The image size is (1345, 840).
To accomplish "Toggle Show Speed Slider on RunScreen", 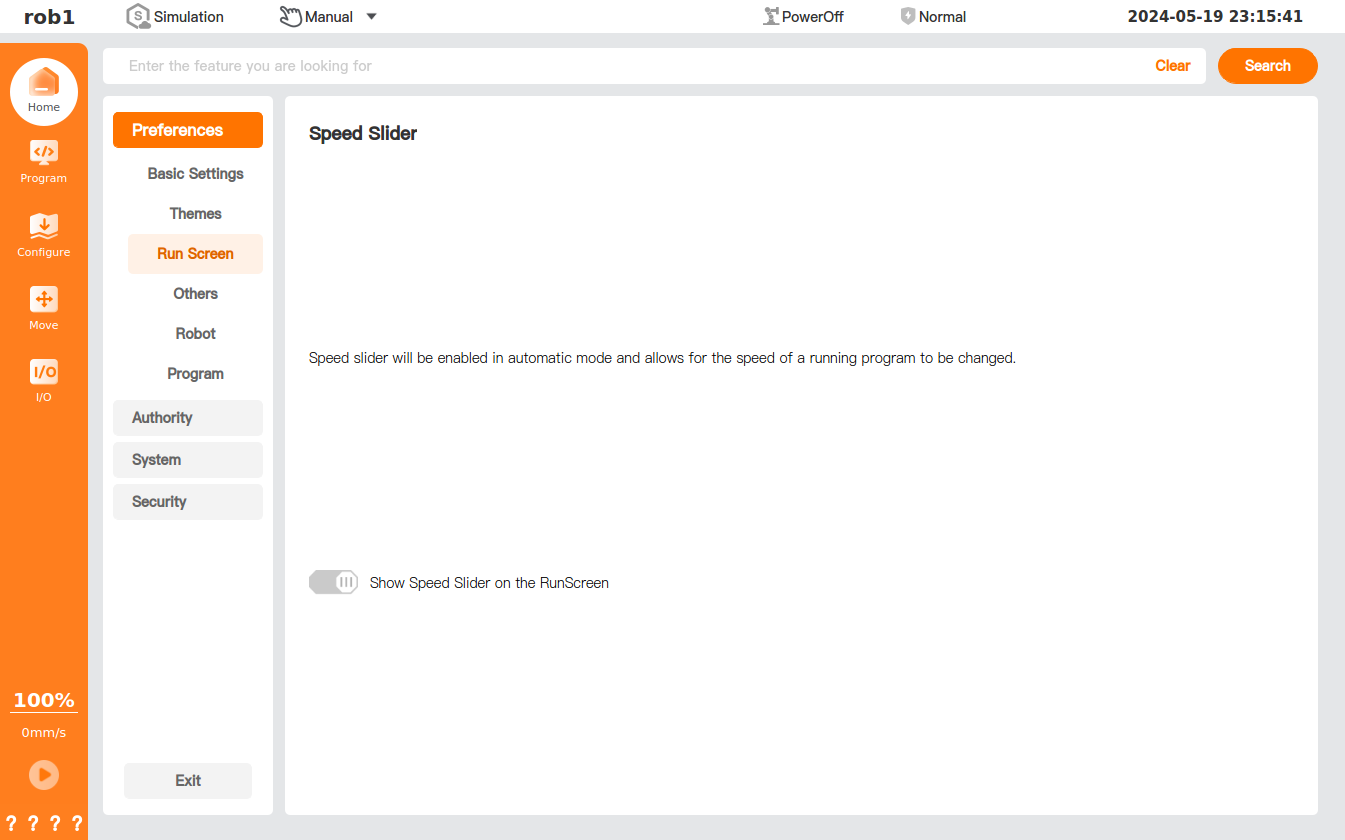I will coord(333,582).
